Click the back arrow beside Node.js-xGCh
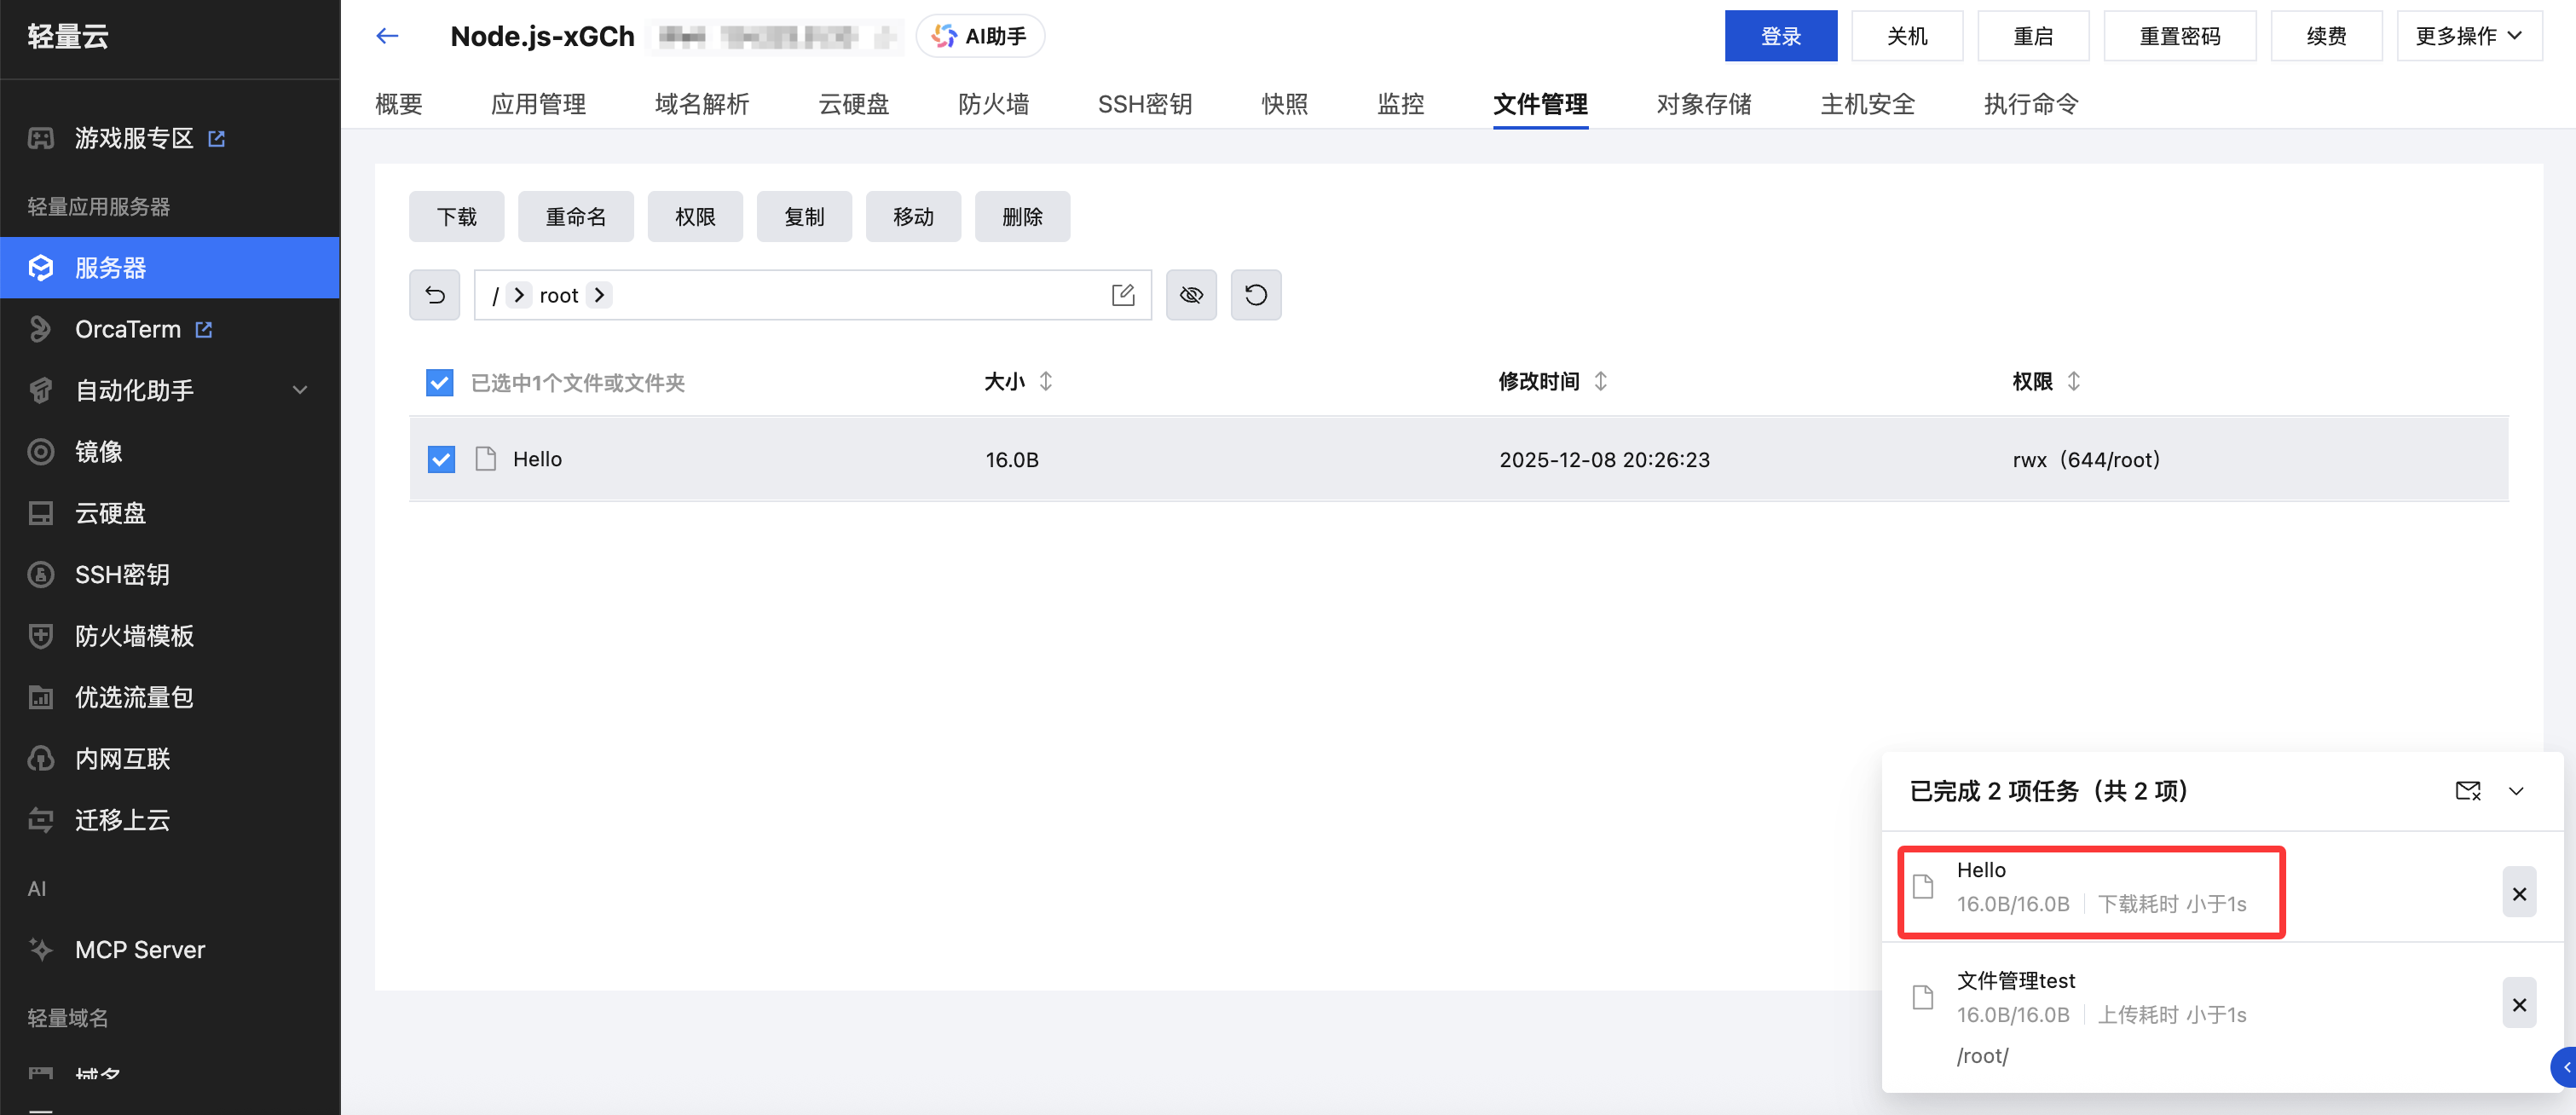Viewport: 2576px width, 1115px height. 387,37
